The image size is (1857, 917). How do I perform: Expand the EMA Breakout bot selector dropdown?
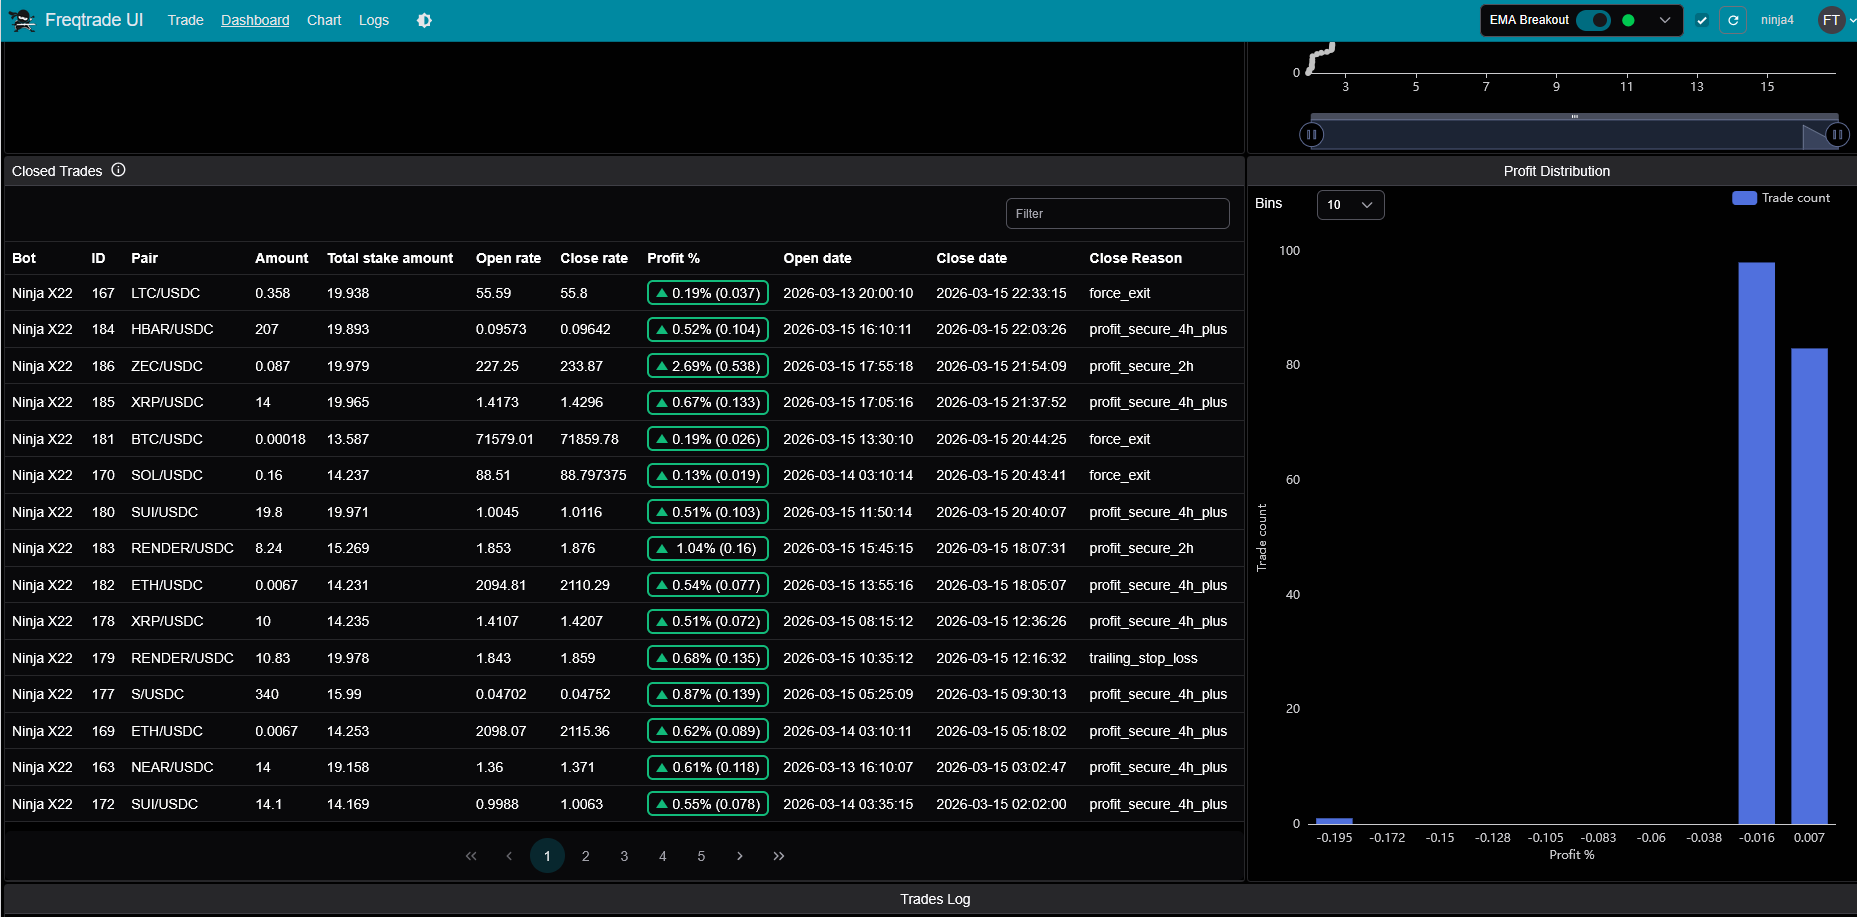1665,20
